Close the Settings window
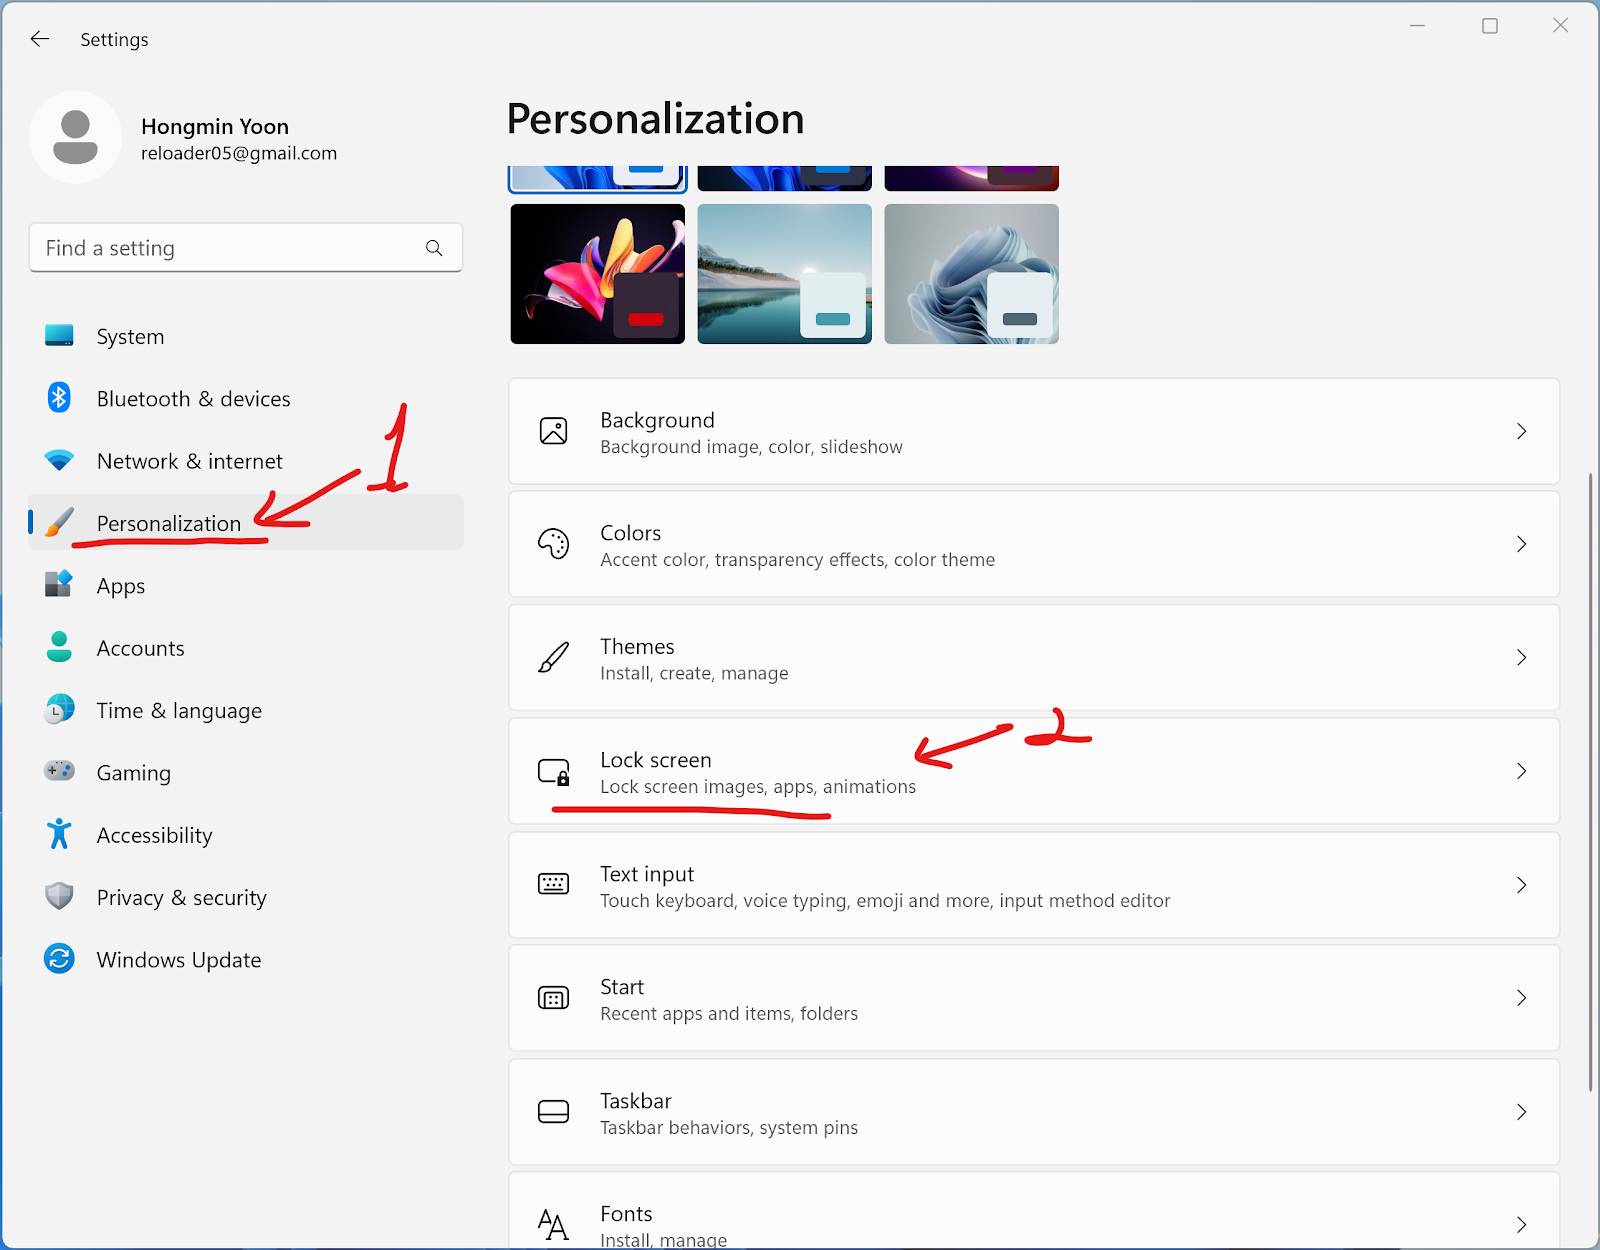Screen dimensions: 1600x1250 (1561, 26)
